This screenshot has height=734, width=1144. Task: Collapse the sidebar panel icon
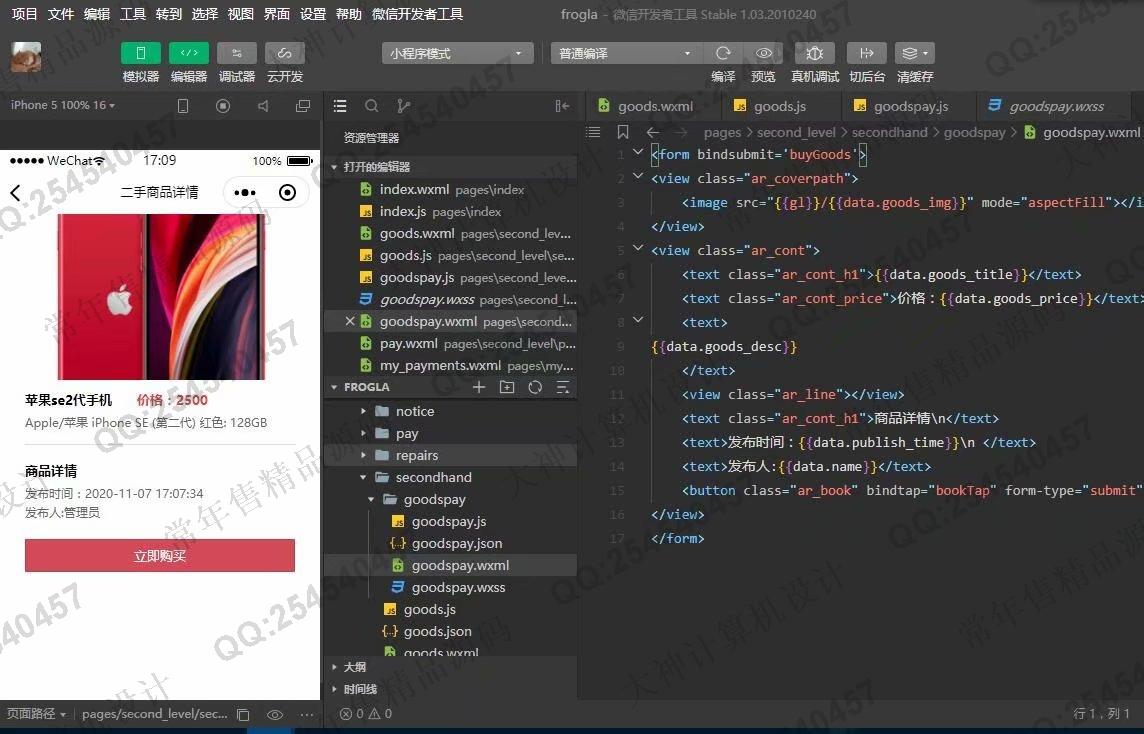(562, 107)
